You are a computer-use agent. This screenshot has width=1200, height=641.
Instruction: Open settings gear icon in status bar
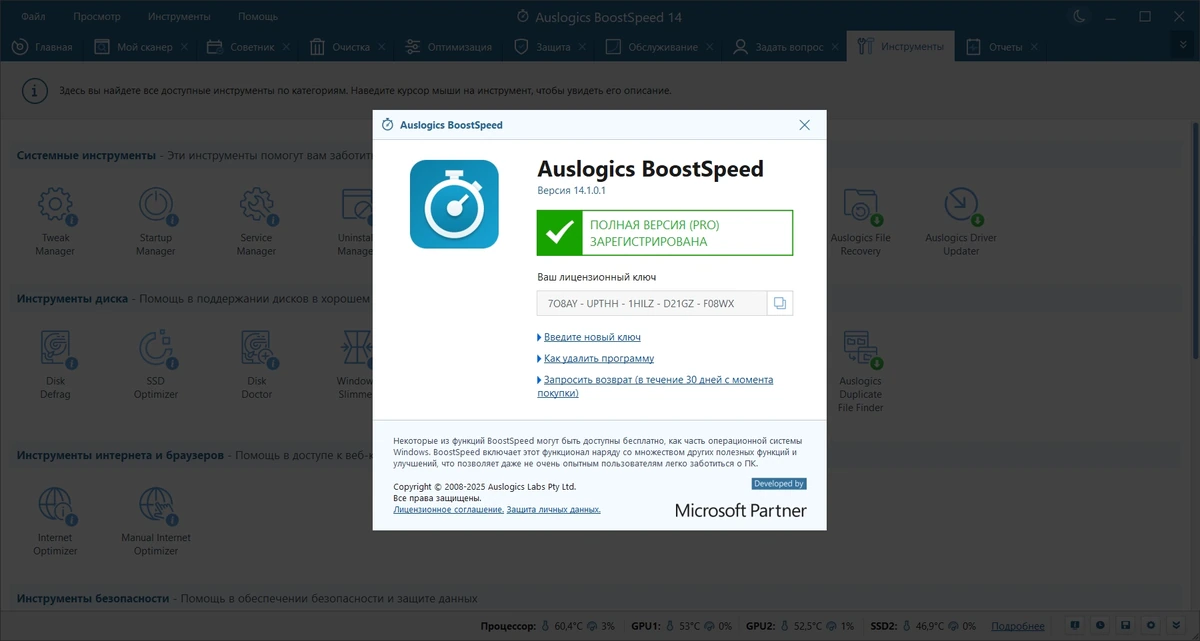pos(1152,625)
